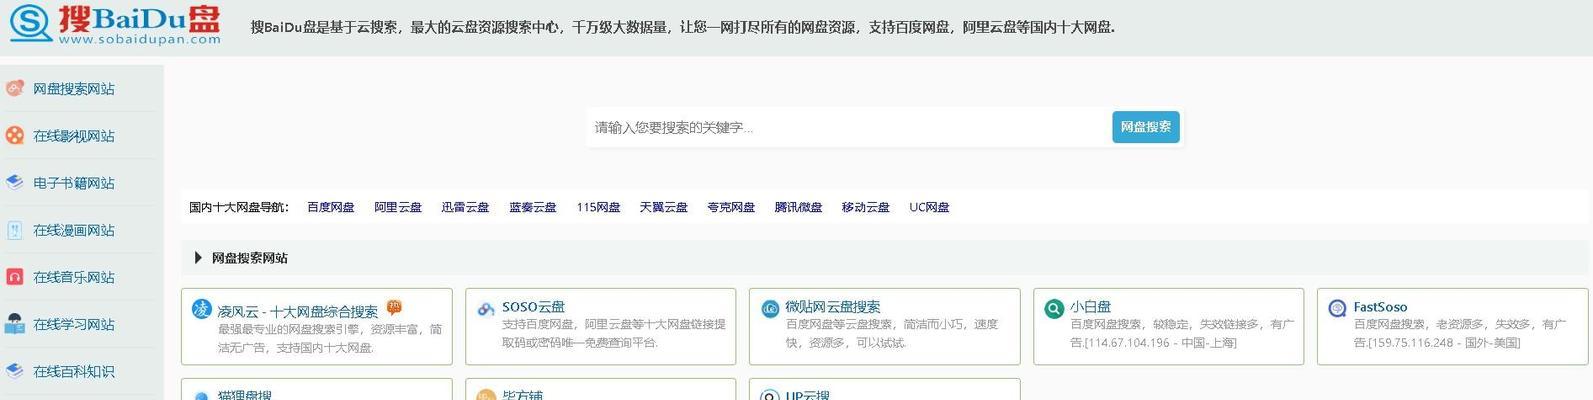This screenshot has width=1593, height=400.
Task: Click the 微贴网云盘搜索 logo icon
Action: tap(770, 309)
